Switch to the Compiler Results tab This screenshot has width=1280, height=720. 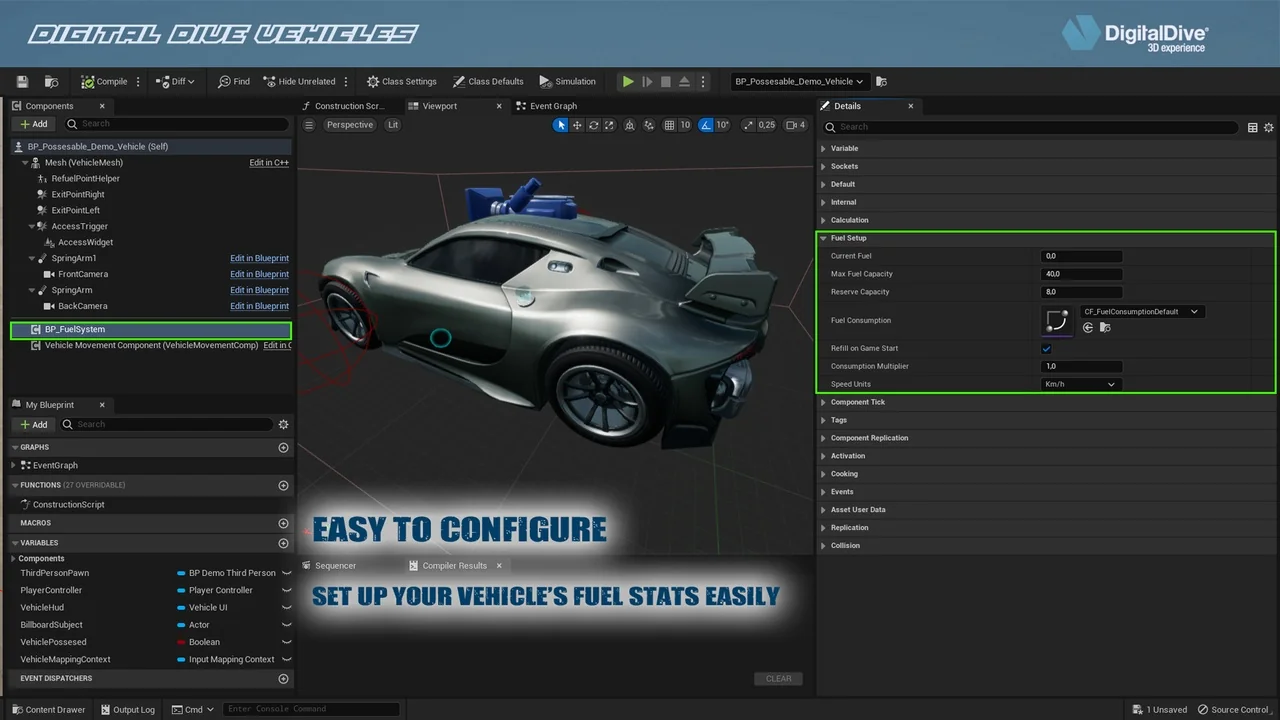[x=453, y=565]
